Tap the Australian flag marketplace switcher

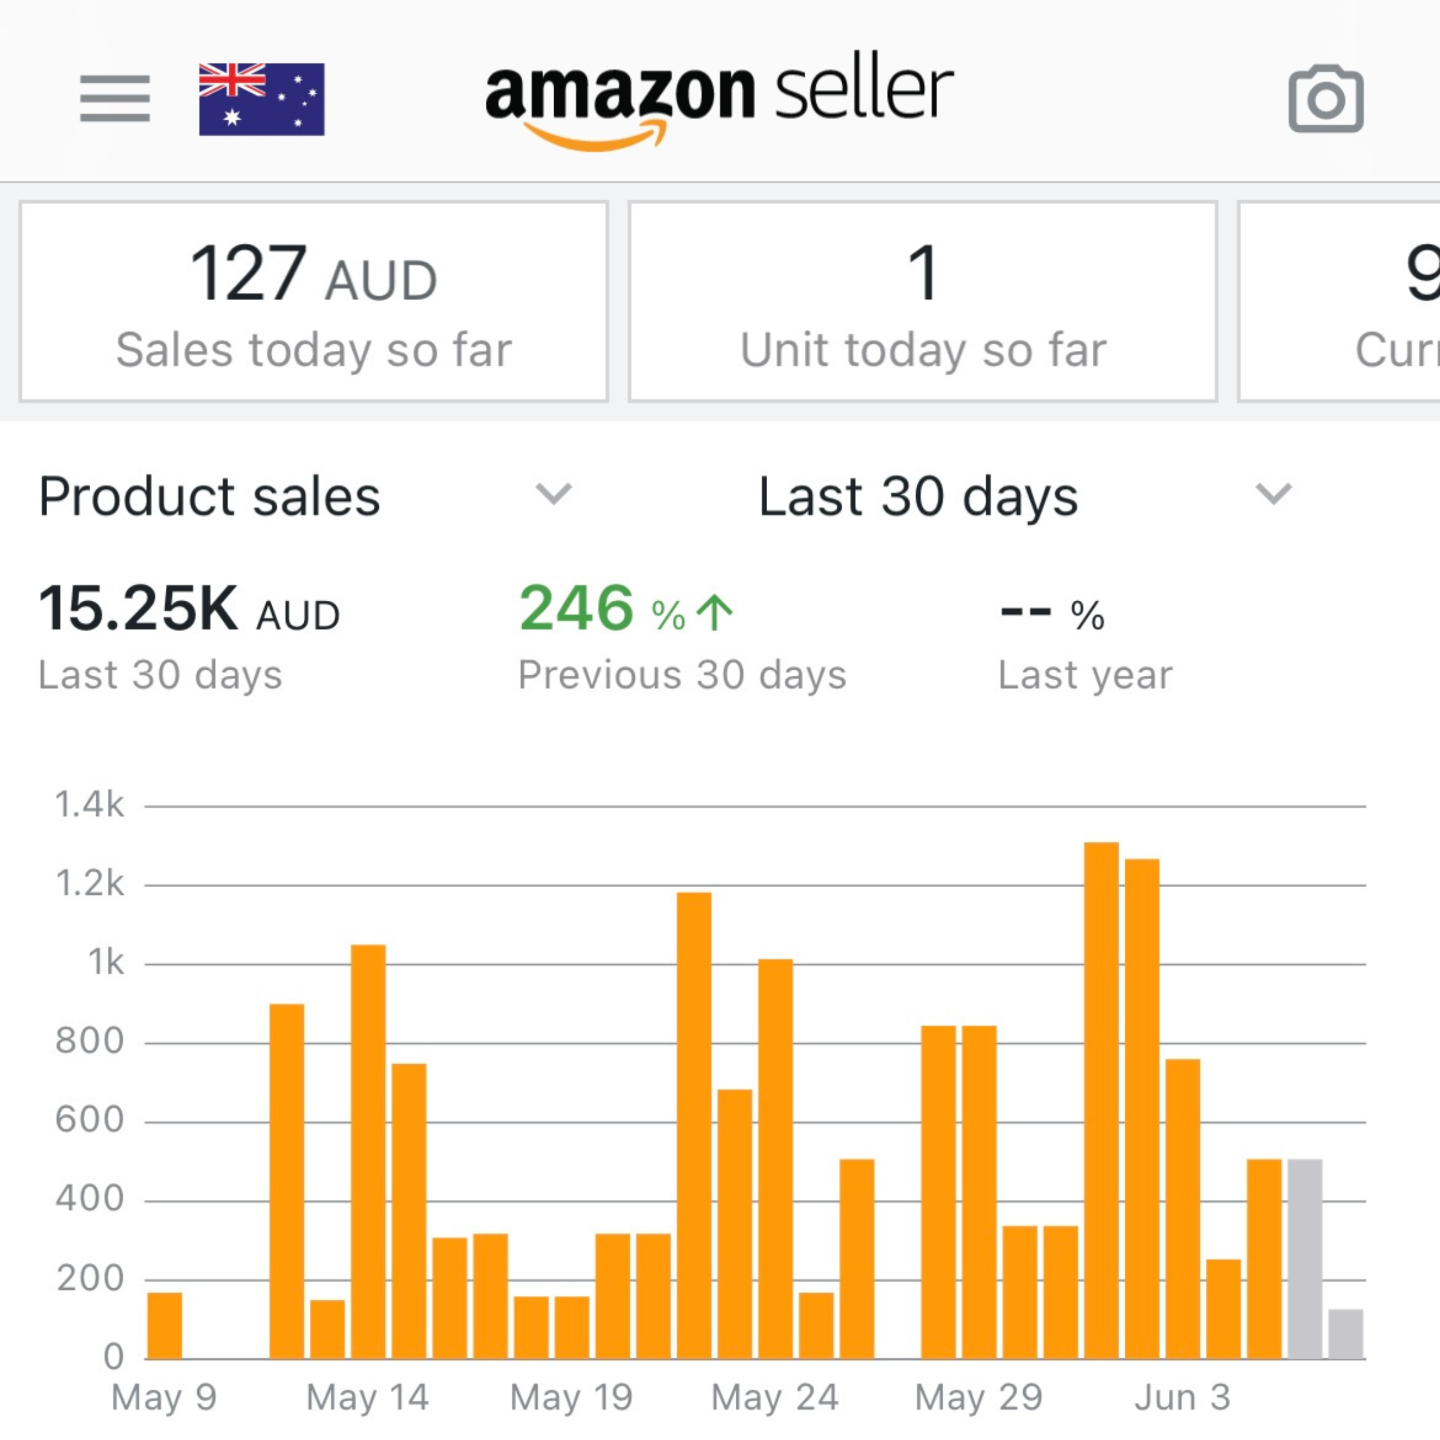[261, 99]
